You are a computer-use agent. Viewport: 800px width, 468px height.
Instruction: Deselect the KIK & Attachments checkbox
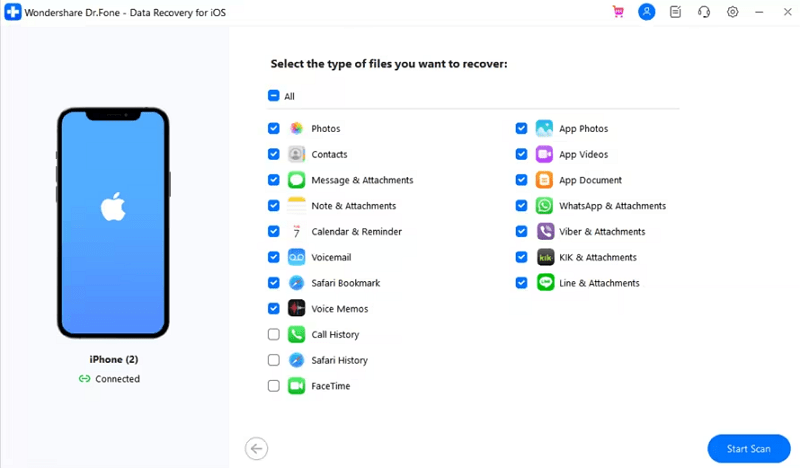(522, 258)
